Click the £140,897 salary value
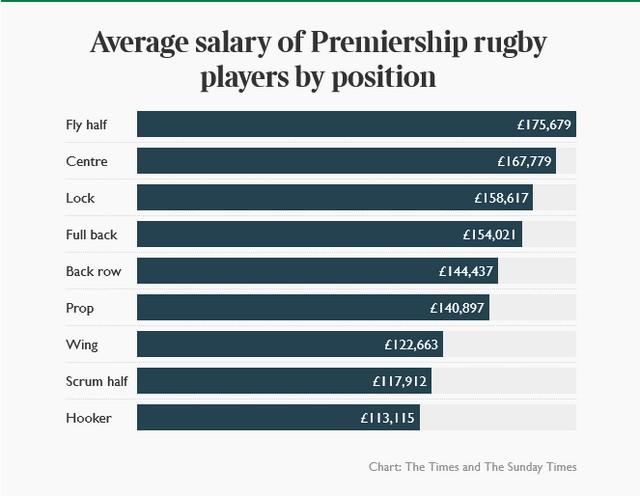The width and height of the screenshot is (640, 496). (457, 308)
